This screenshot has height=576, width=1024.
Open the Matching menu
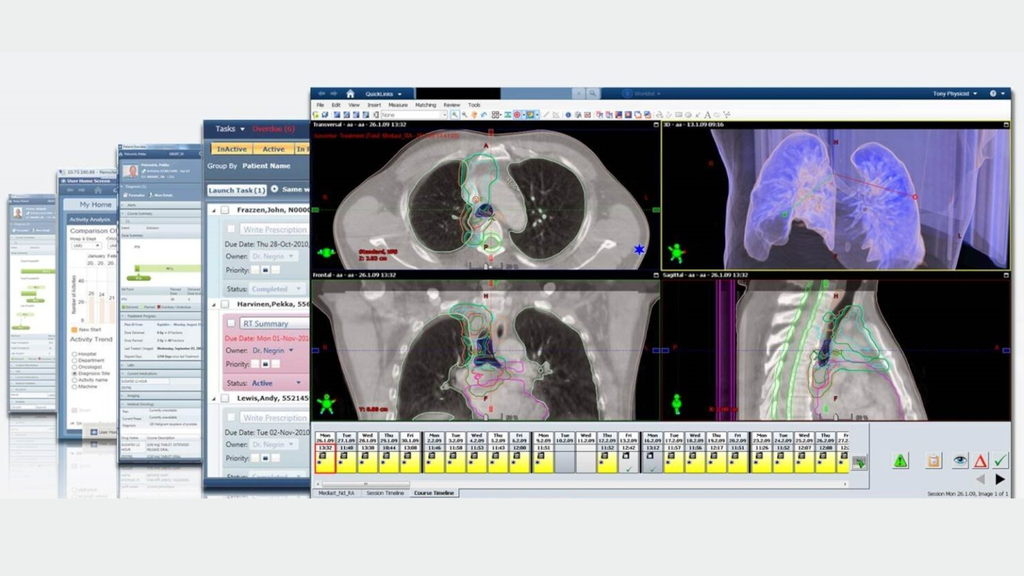[425, 104]
